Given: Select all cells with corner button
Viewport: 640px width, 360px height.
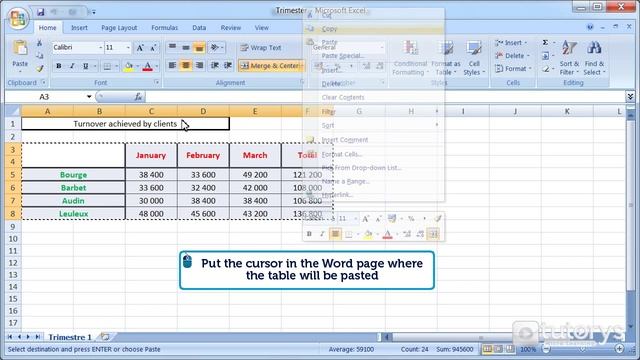Looking at the screenshot, I should [x=13, y=111].
